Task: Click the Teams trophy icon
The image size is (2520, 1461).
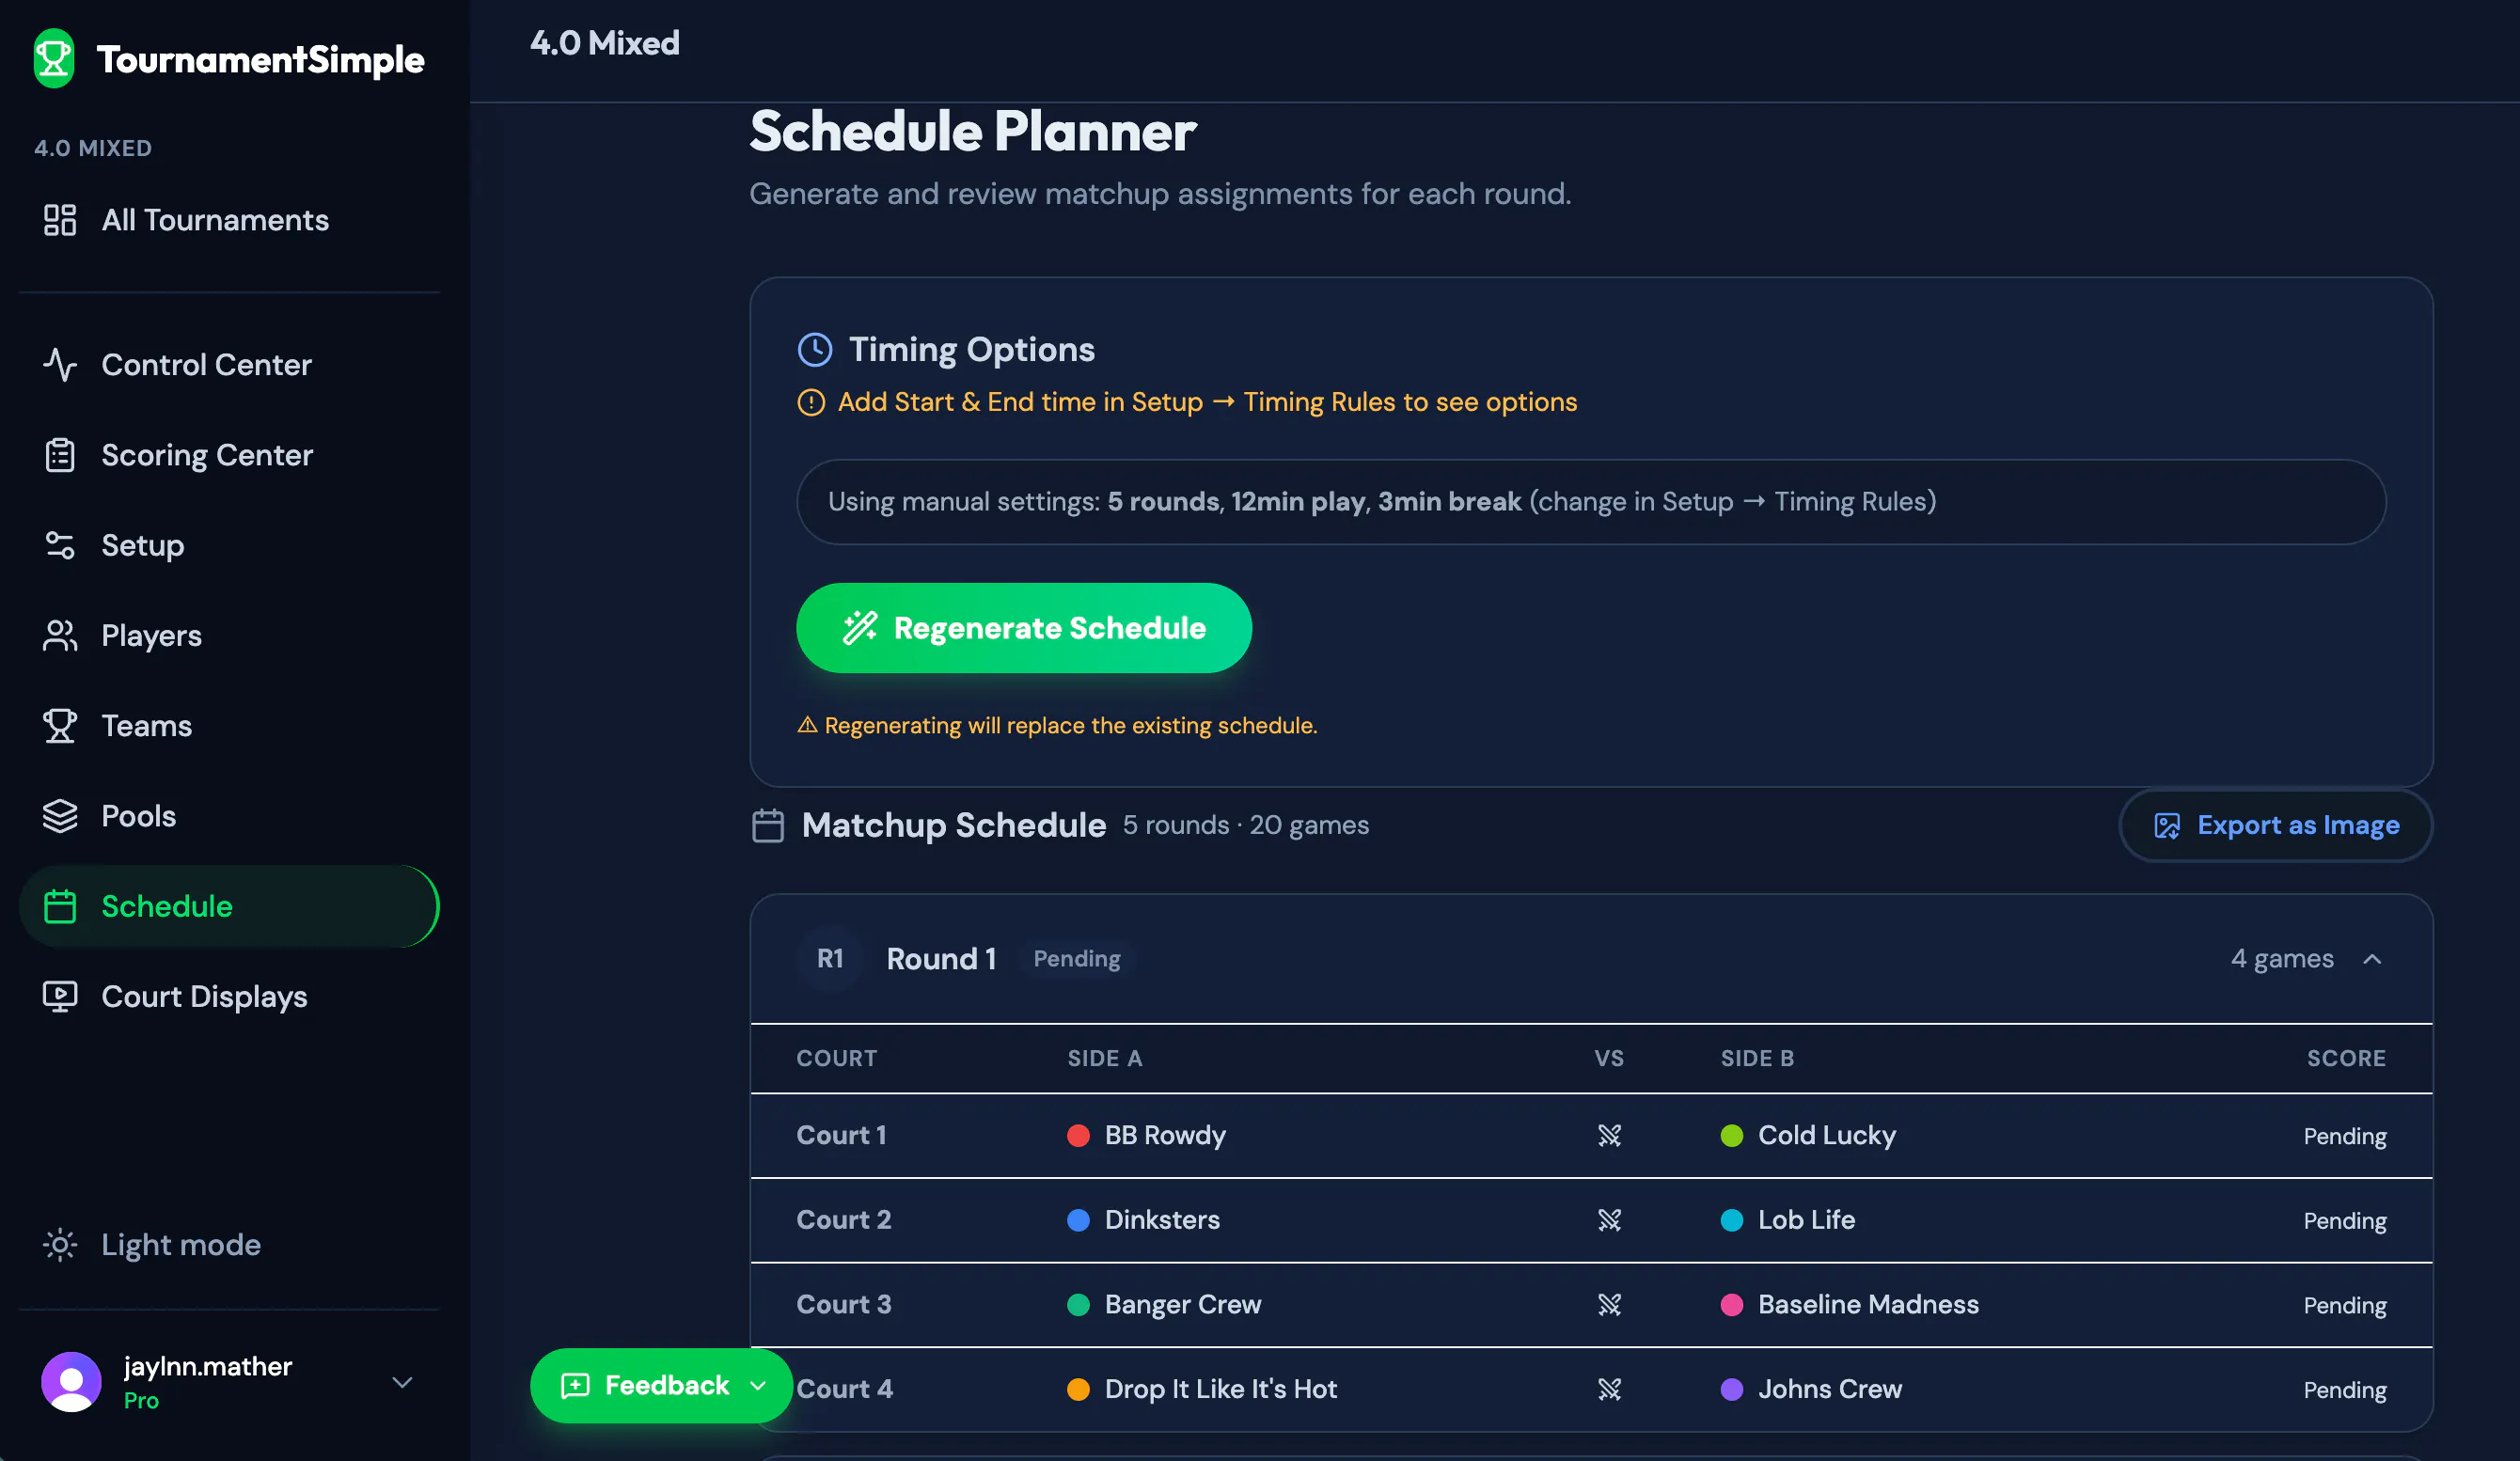Action: tap(60, 726)
